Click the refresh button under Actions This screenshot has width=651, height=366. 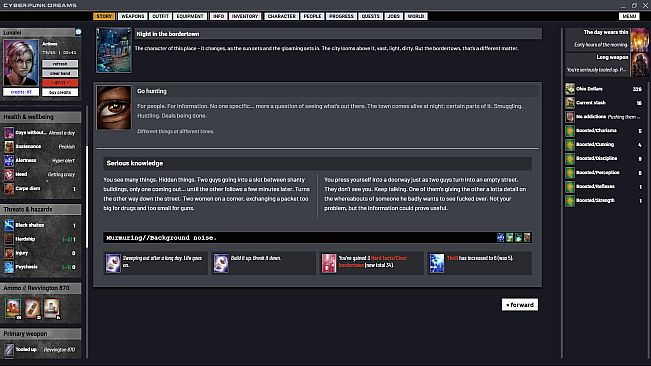click(60, 64)
